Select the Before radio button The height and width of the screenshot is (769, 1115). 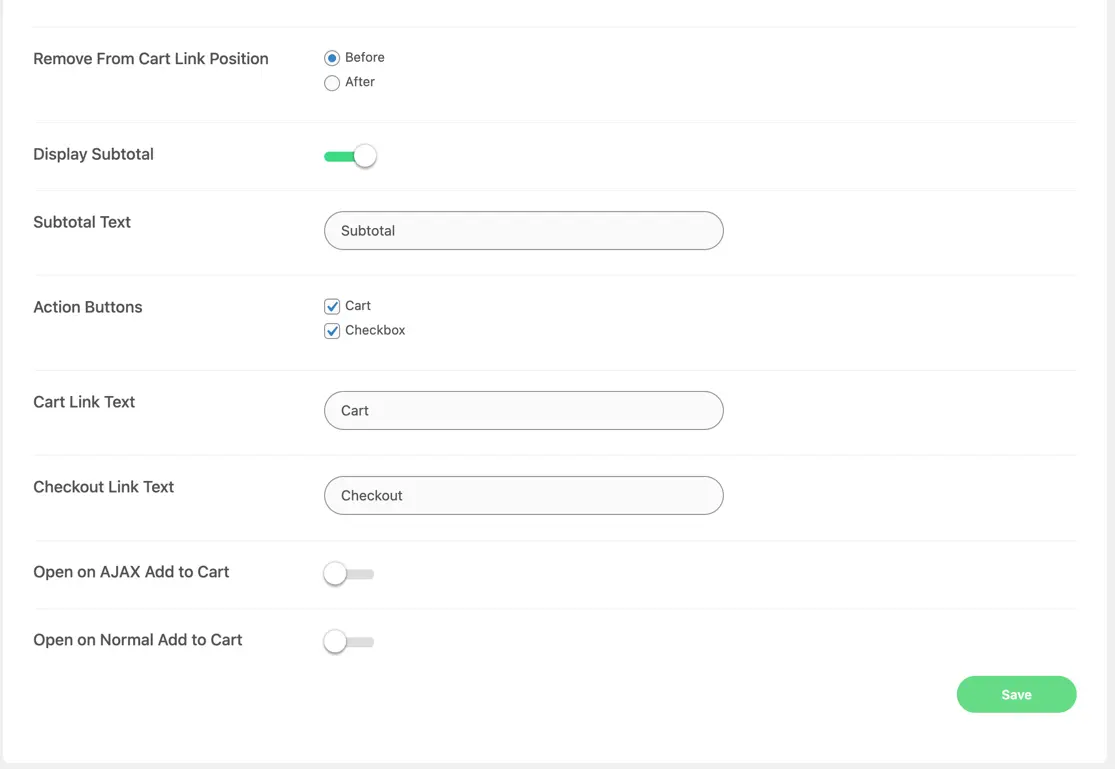click(332, 58)
